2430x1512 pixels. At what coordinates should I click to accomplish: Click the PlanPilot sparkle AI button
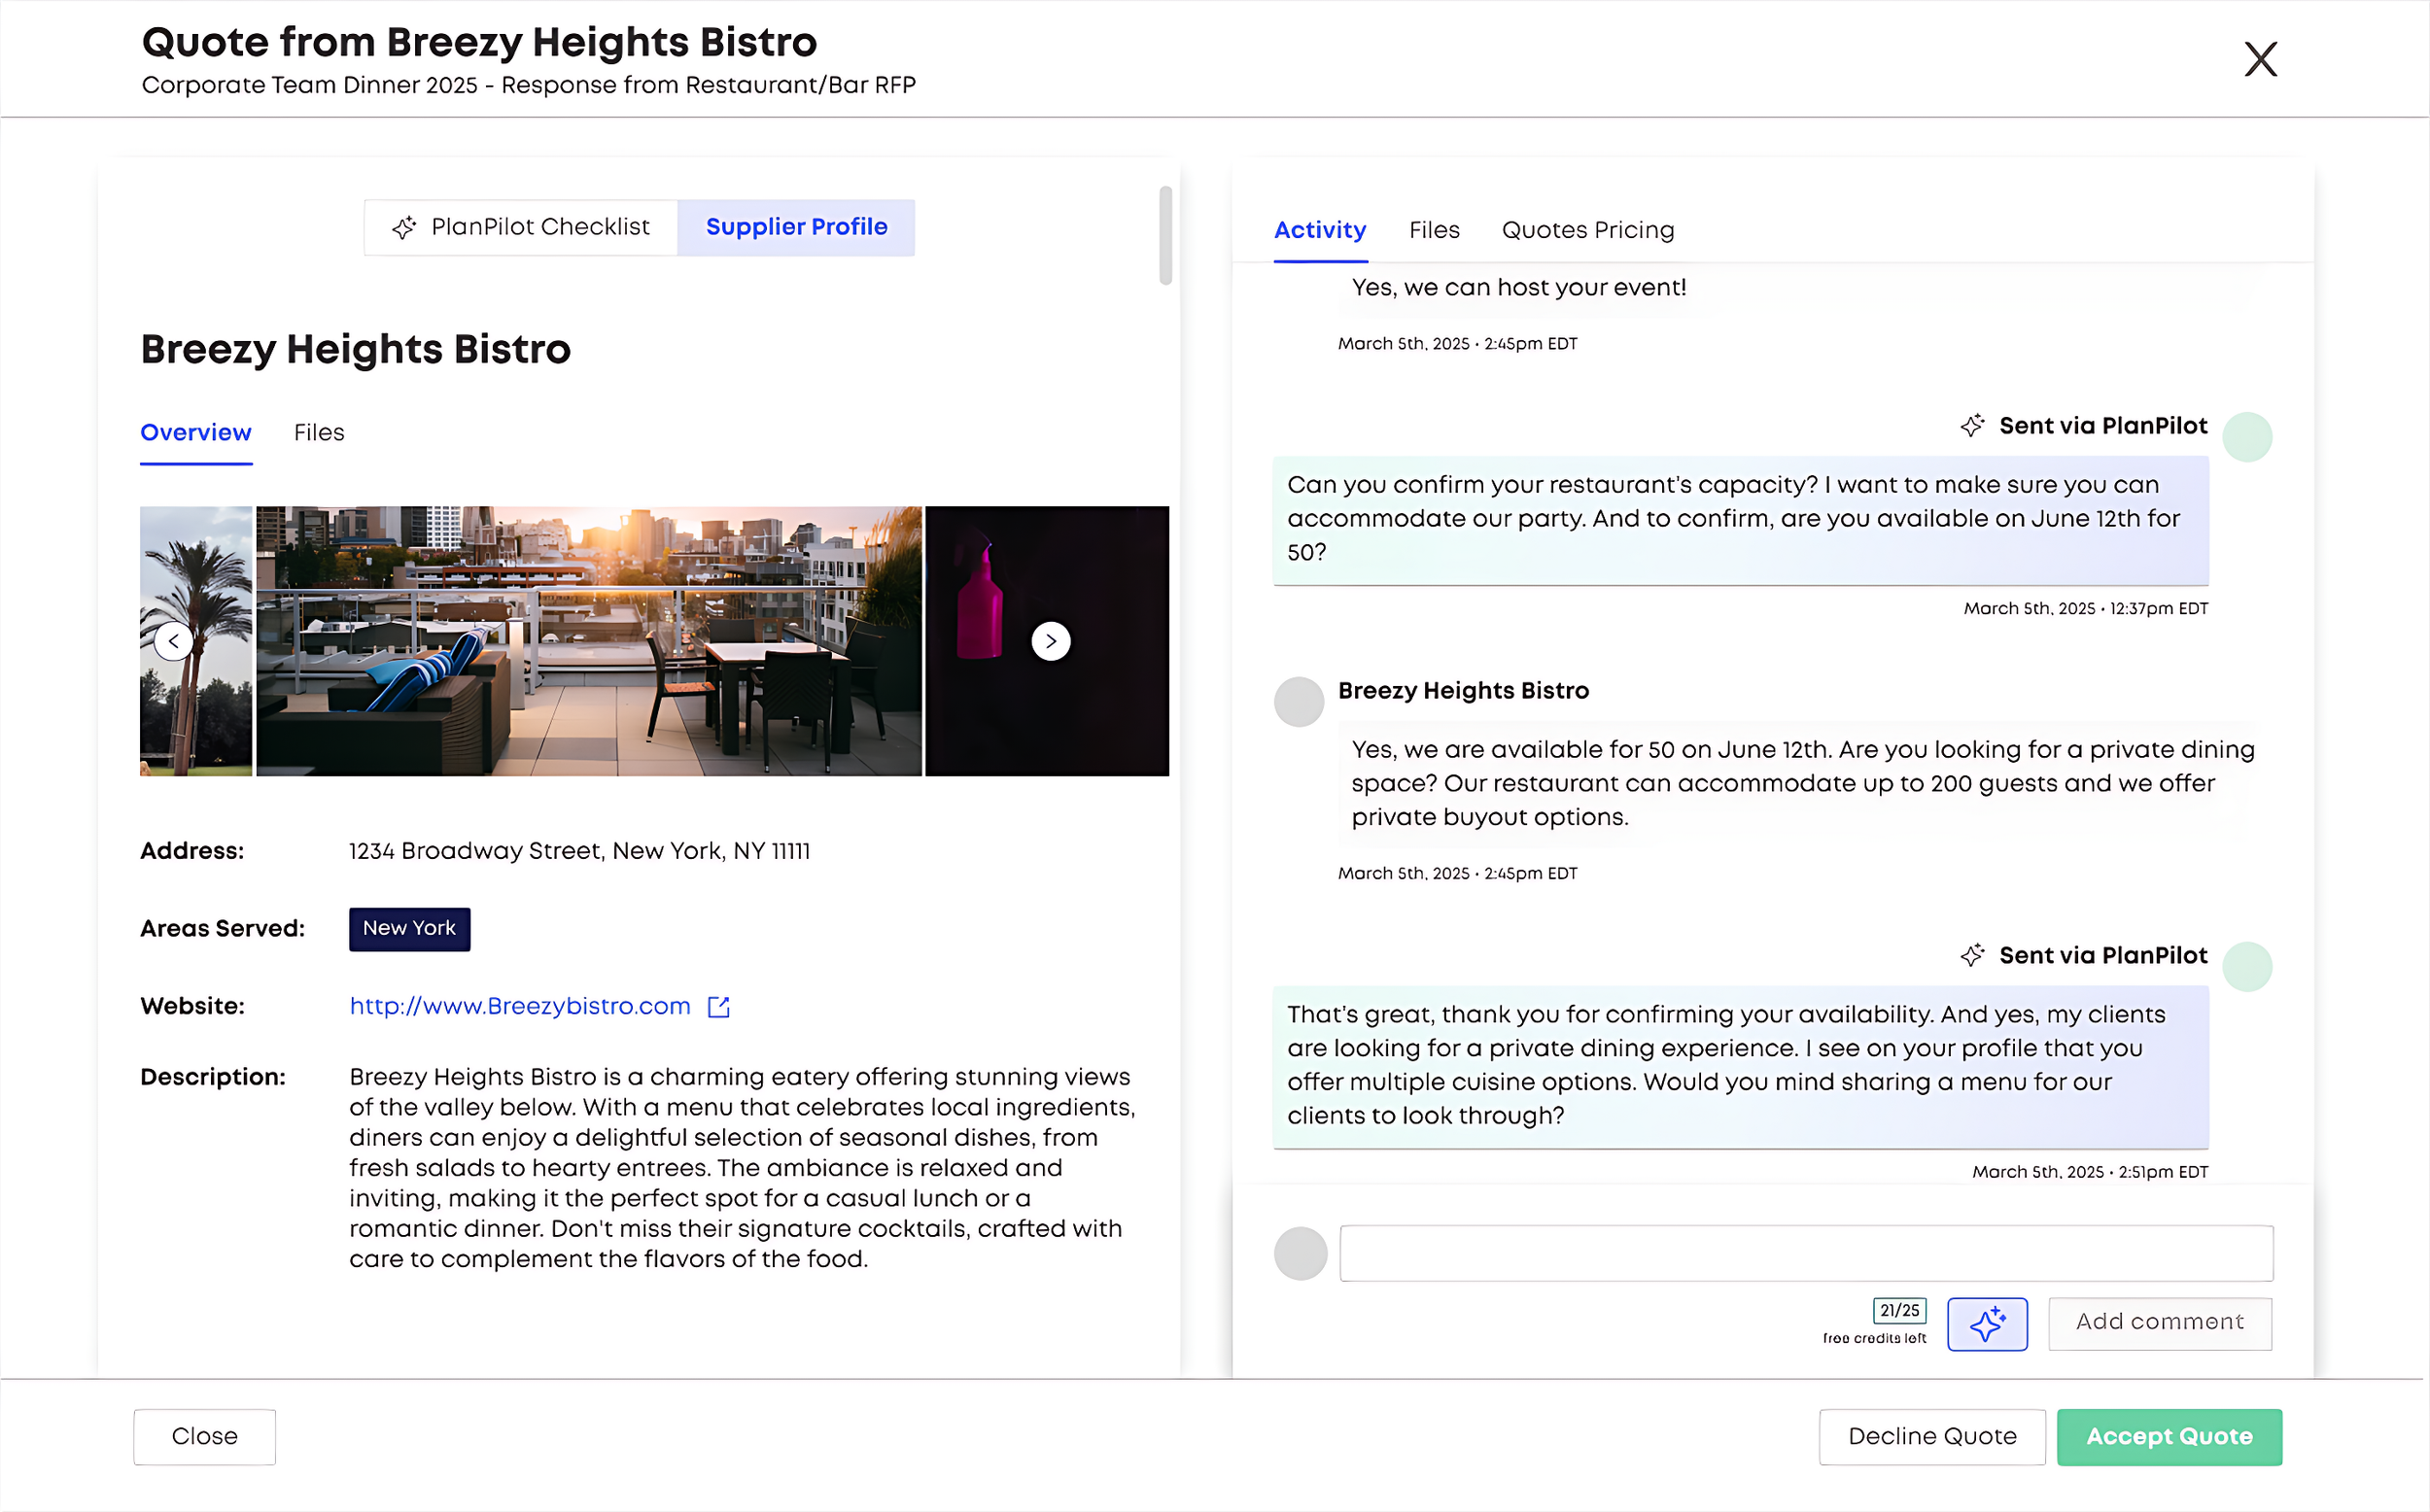click(1987, 1324)
